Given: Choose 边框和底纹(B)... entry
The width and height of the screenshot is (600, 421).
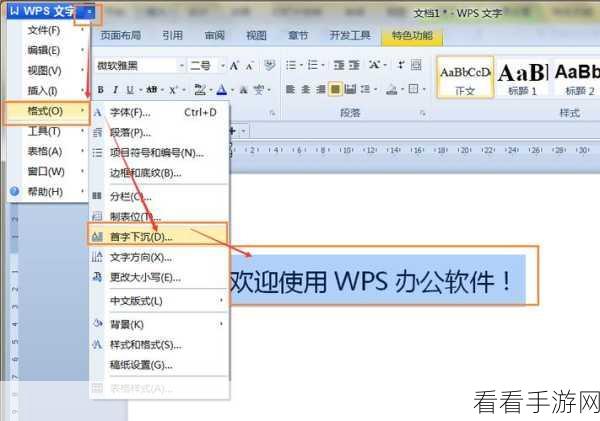Looking at the screenshot, I should coord(159,173).
